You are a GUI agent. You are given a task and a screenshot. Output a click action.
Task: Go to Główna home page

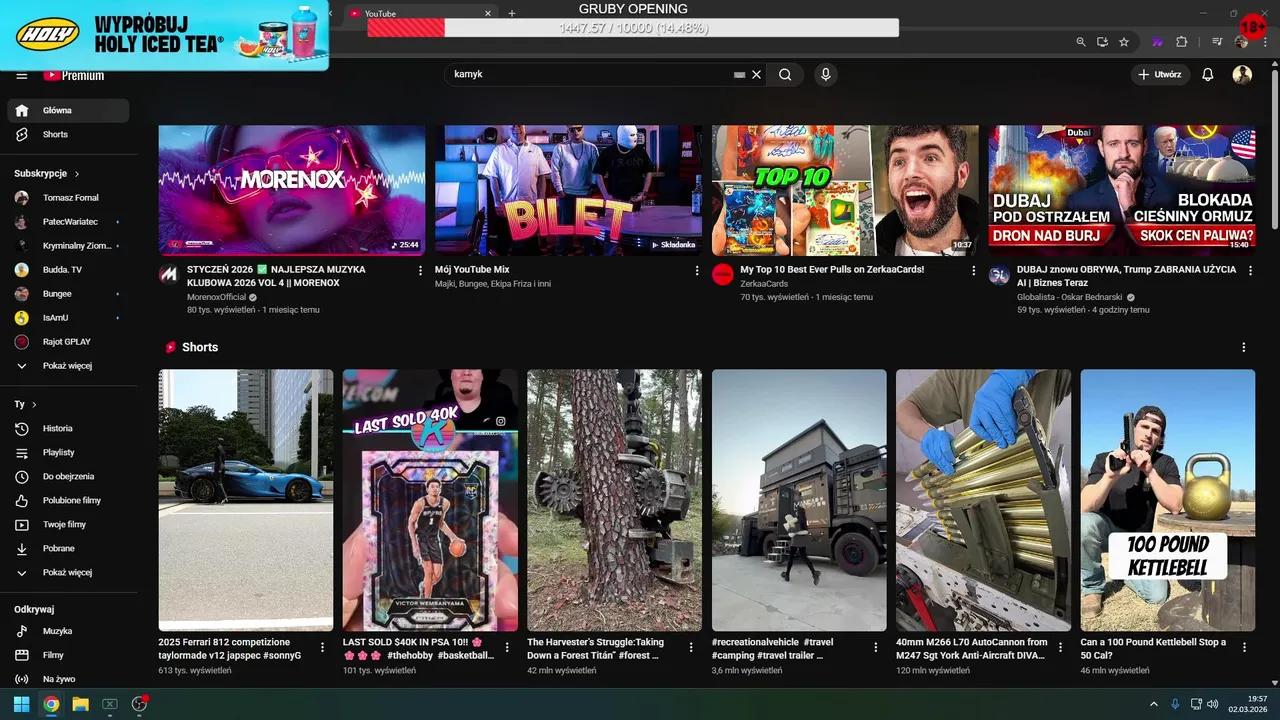click(x=68, y=110)
